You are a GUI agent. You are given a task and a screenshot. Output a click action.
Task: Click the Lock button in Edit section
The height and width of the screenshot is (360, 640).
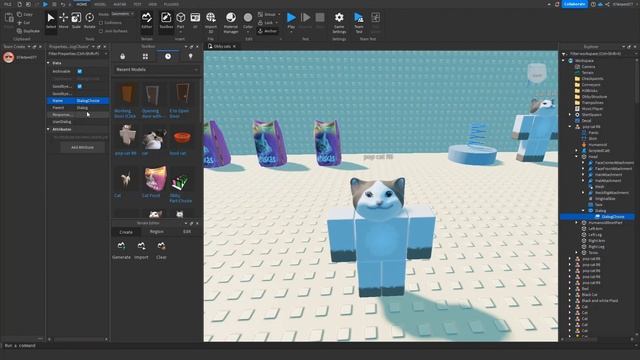[267, 23]
